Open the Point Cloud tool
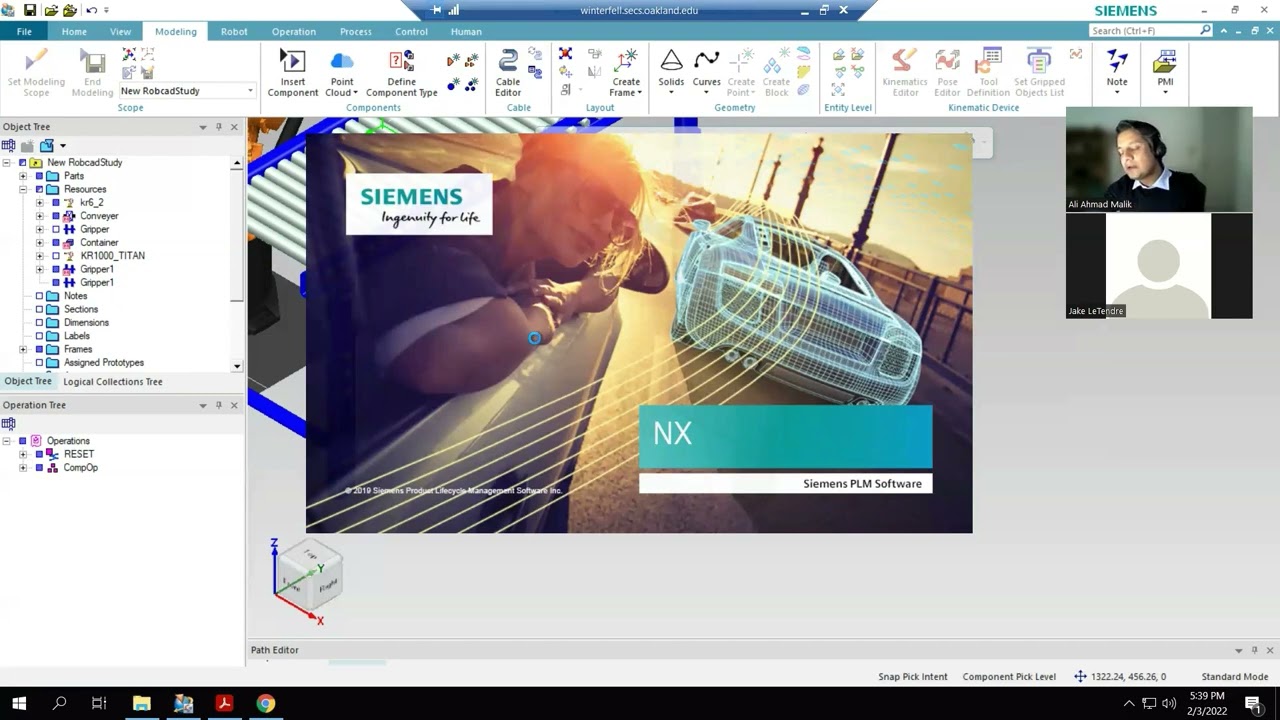 pyautogui.click(x=342, y=72)
